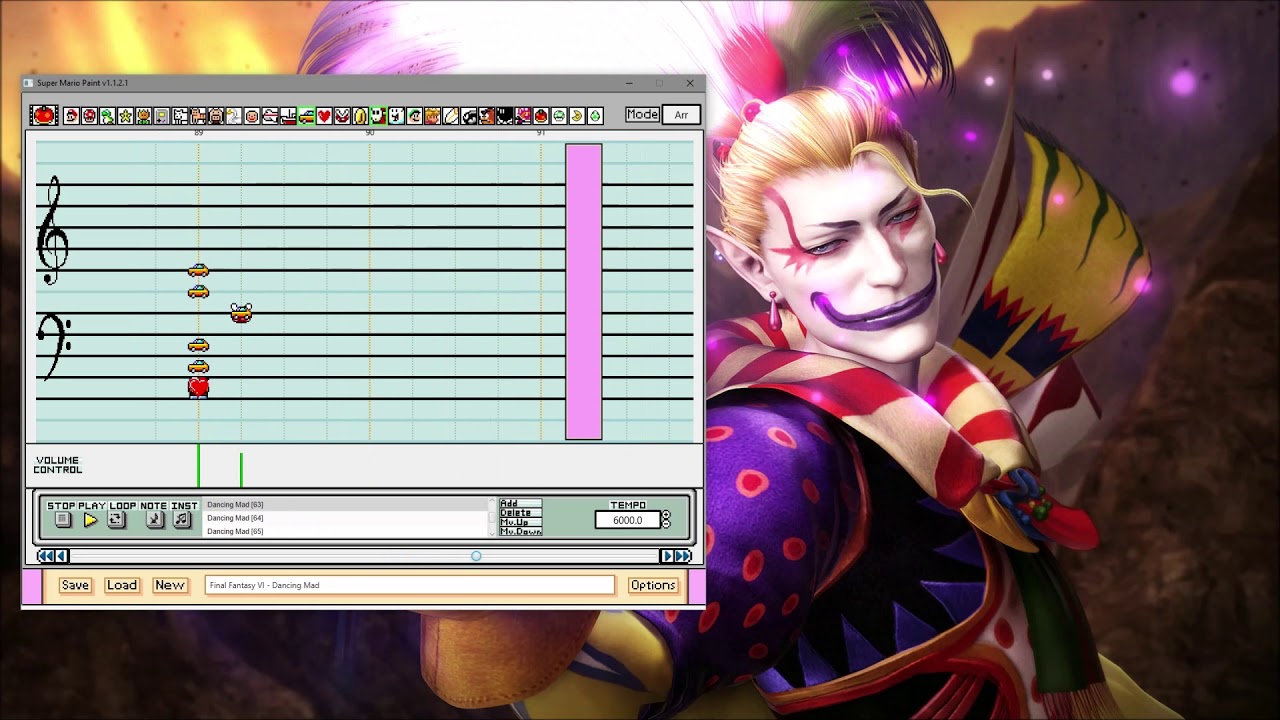Click Mv.Down to move the song down
This screenshot has height=720, width=1280.
tap(520, 531)
